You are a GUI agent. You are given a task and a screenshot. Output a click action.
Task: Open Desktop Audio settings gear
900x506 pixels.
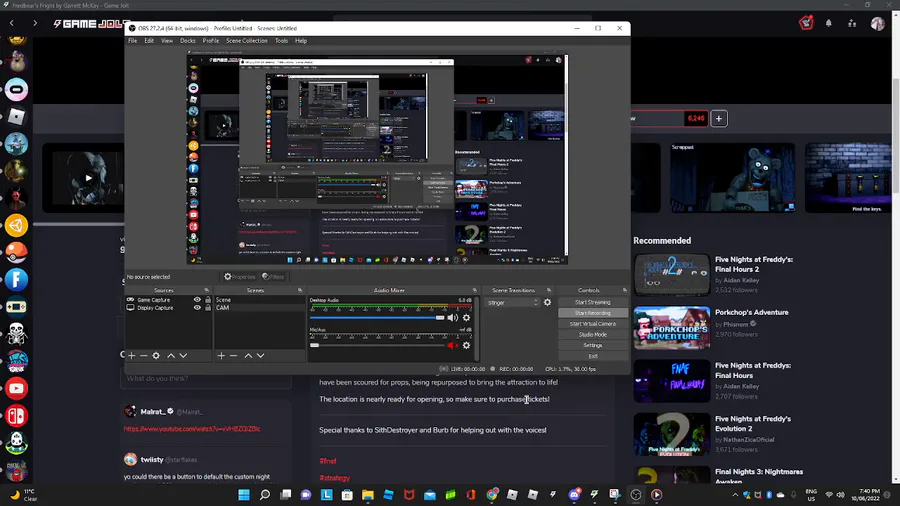[467, 318]
